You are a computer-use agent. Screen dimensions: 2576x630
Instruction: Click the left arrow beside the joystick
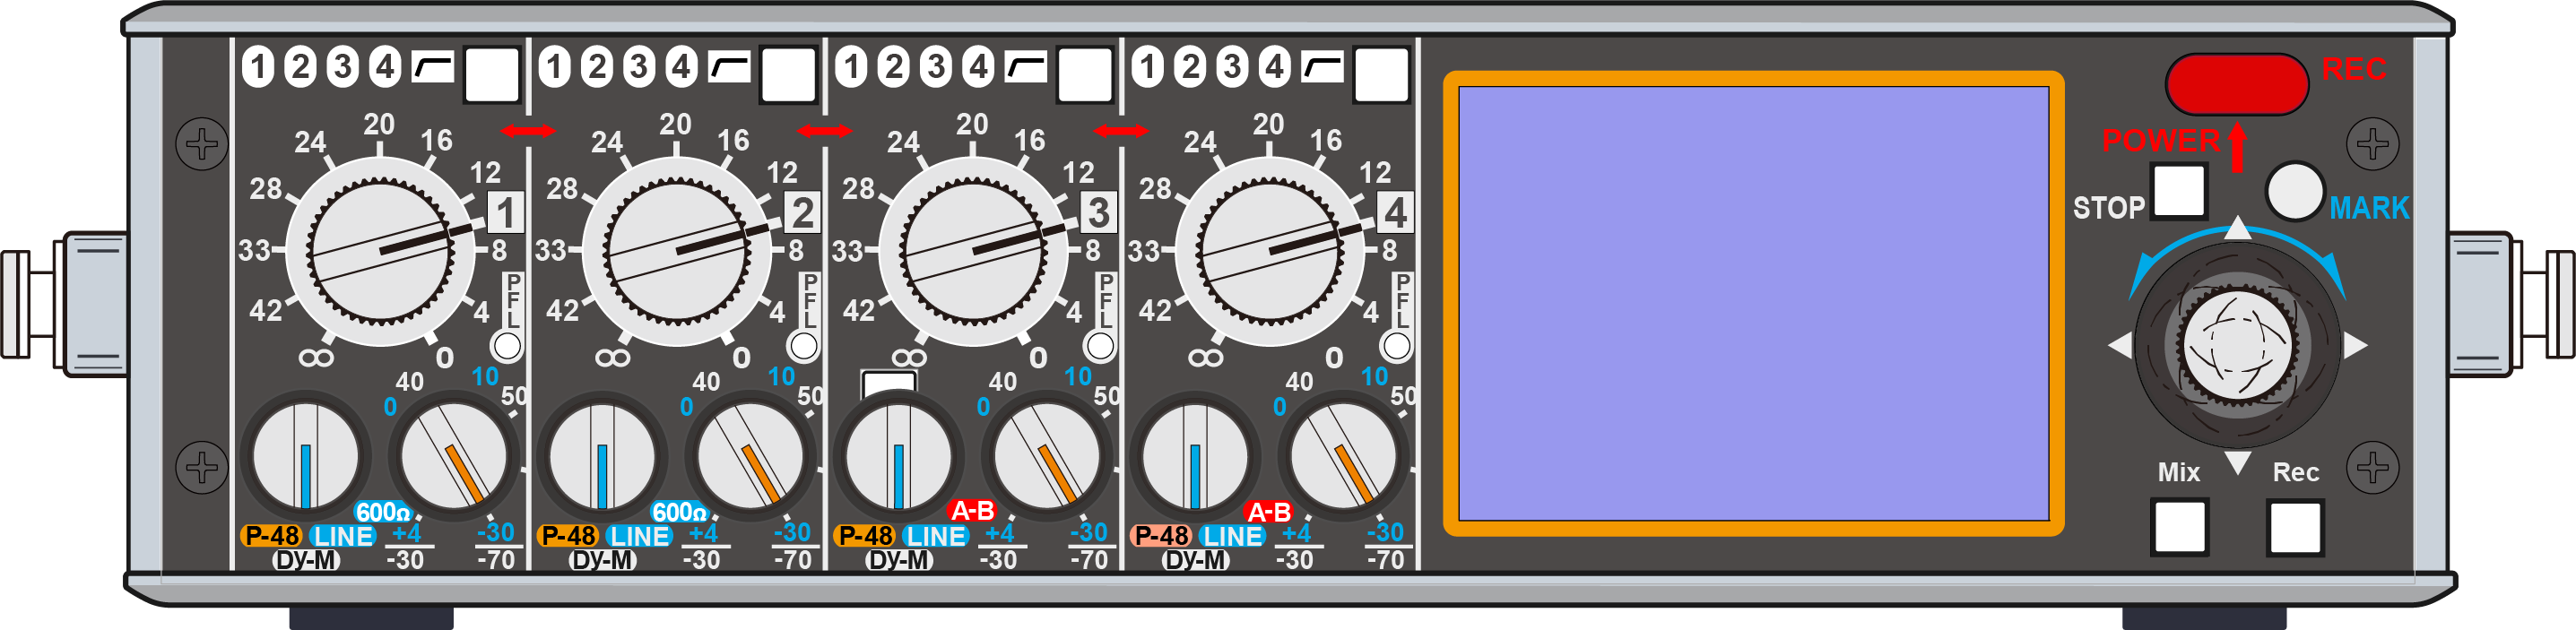pos(2119,345)
